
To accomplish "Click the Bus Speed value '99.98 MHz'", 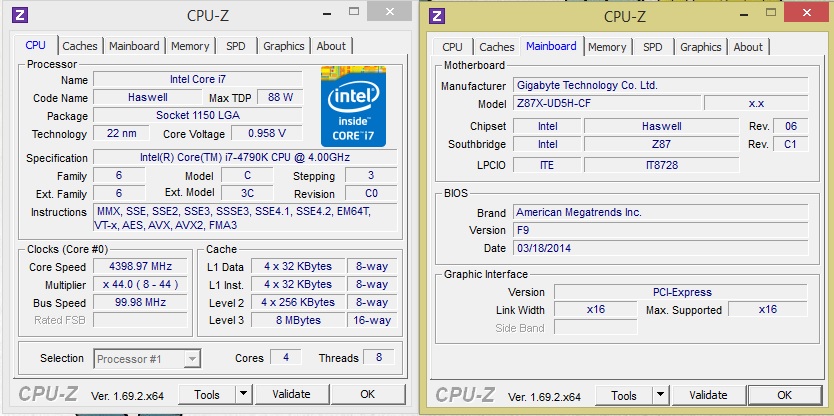I will coord(140,302).
